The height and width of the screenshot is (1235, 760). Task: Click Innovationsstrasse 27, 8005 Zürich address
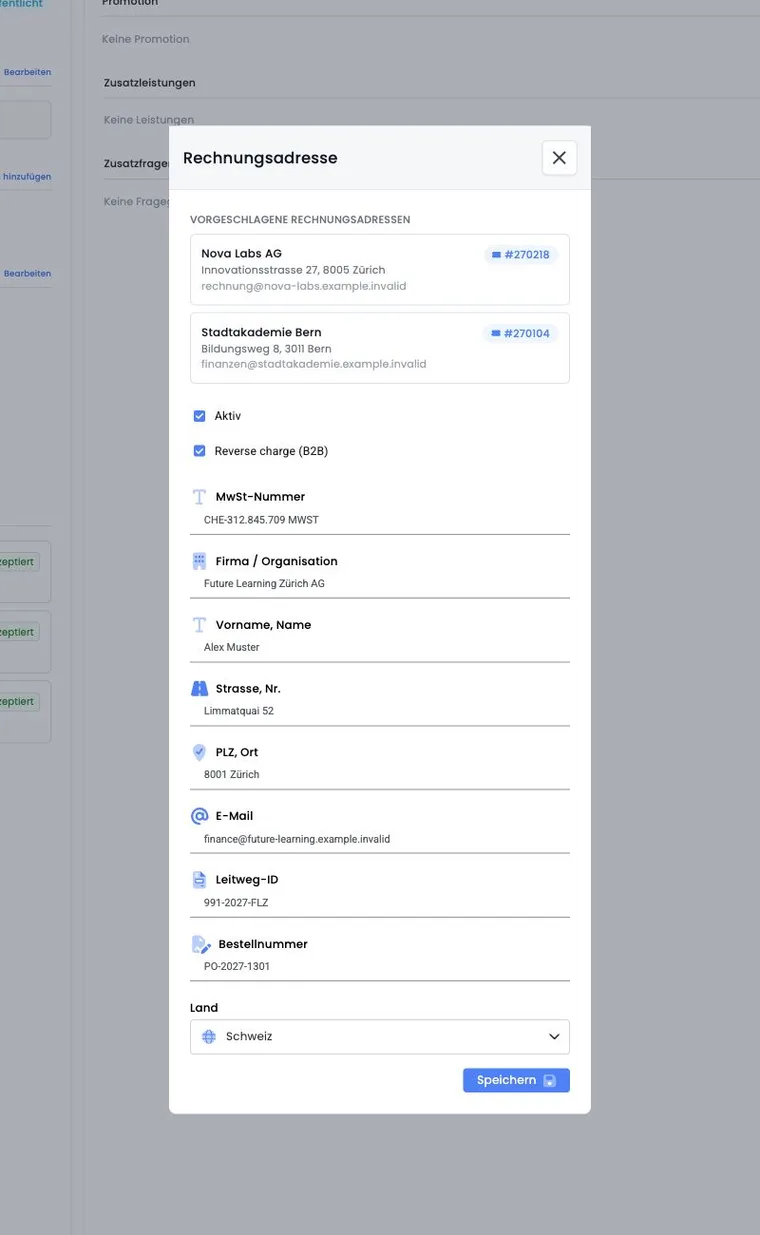tap(293, 270)
